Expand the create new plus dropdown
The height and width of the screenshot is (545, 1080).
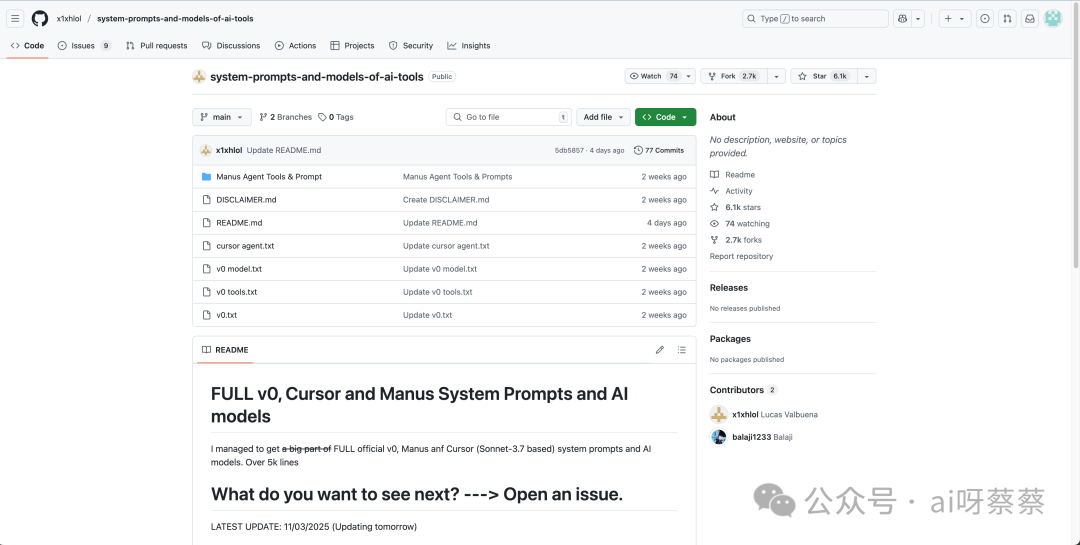click(955, 19)
